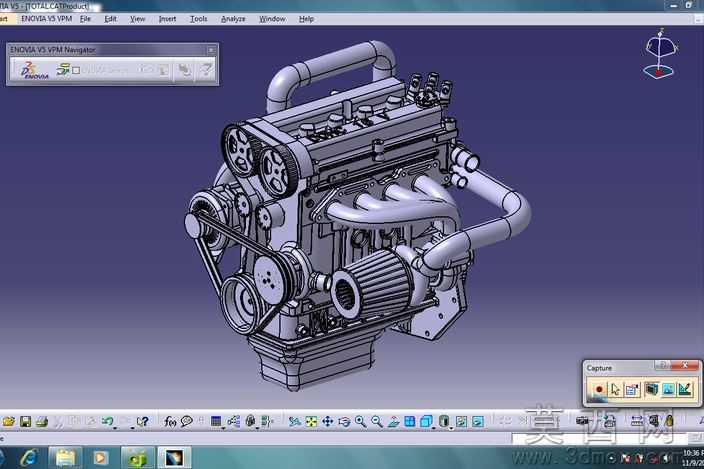Click the speech bubble comment icon

[186, 421]
